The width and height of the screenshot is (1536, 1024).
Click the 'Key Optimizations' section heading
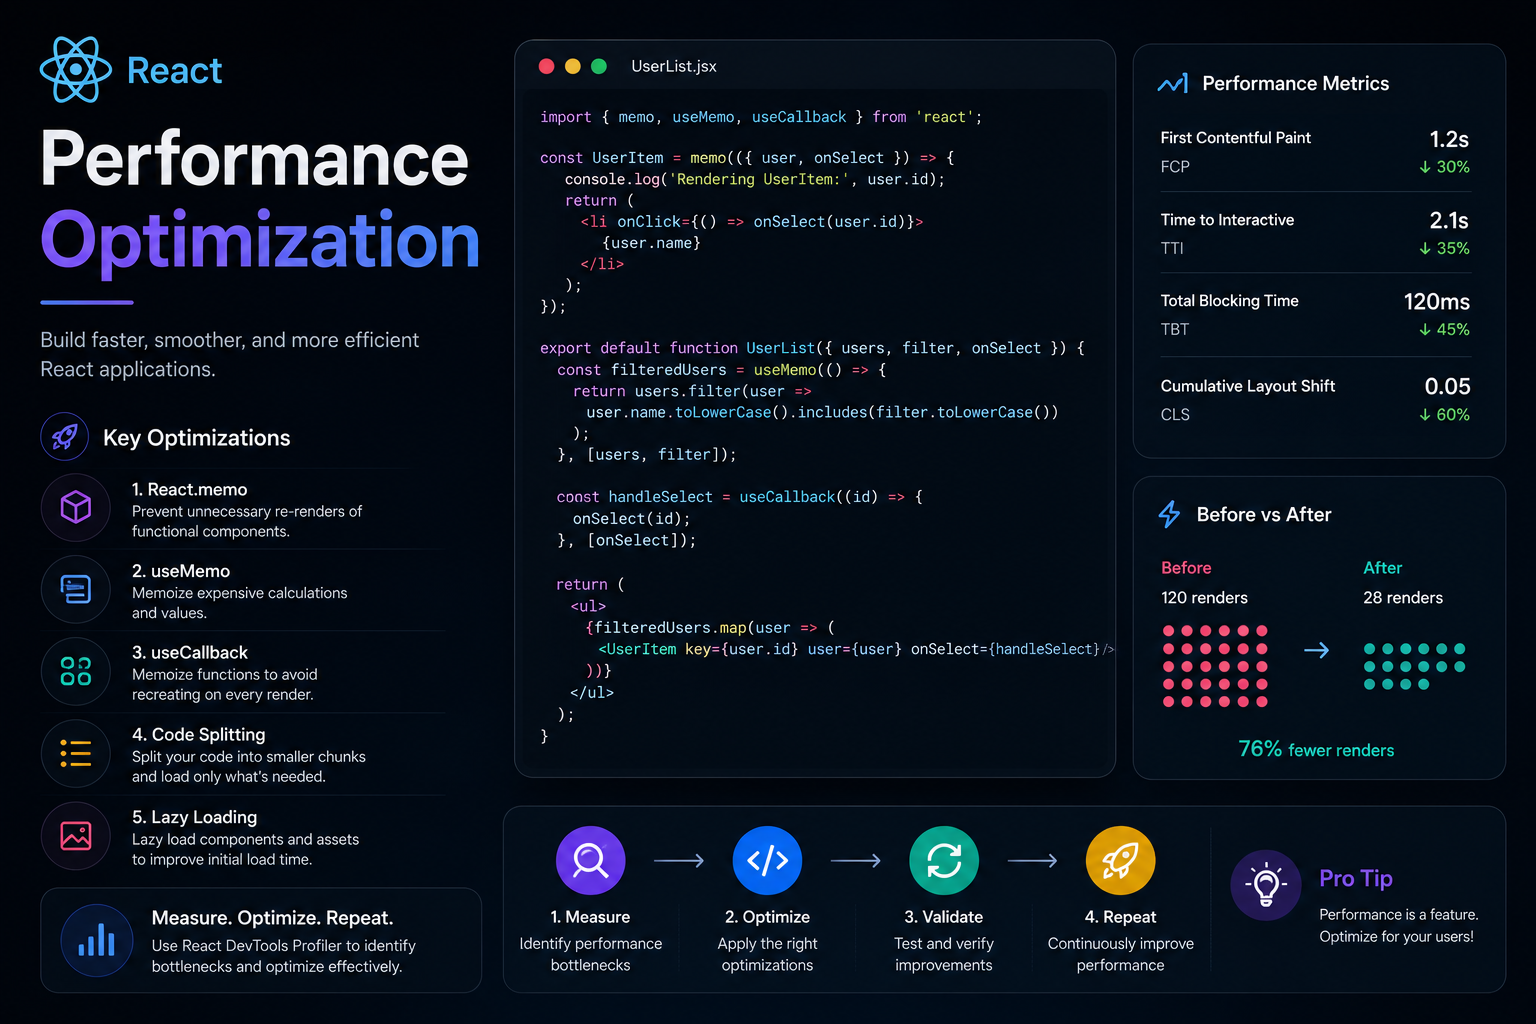(x=196, y=438)
